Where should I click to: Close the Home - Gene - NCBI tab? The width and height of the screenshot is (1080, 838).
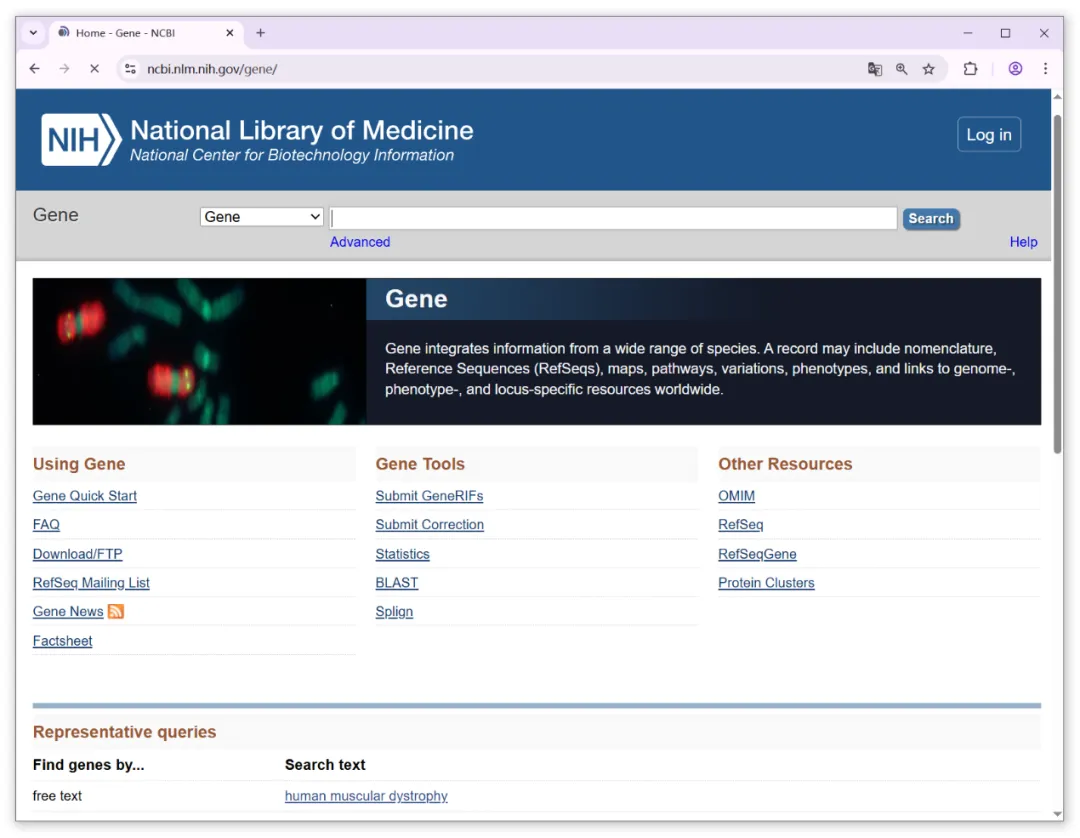pyautogui.click(x=229, y=32)
